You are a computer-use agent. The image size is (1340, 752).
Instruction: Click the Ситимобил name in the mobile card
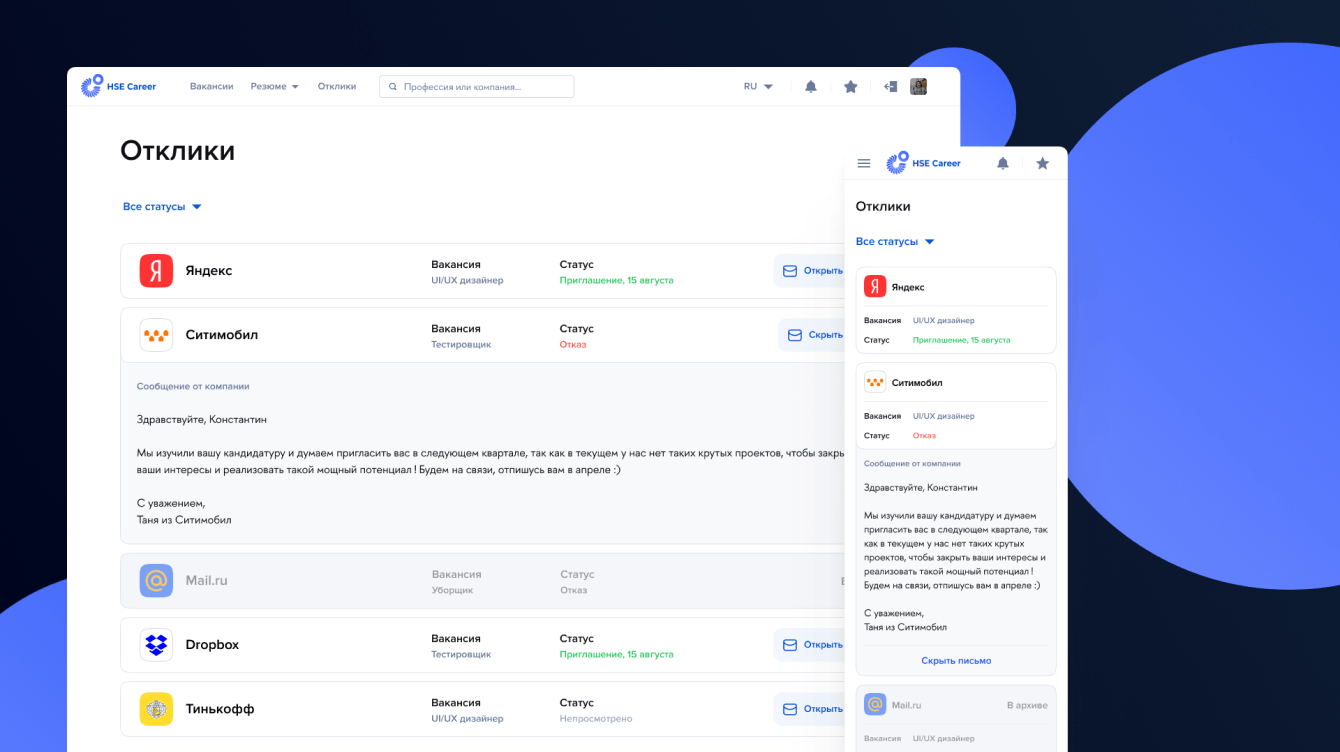pyautogui.click(x=917, y=382)
